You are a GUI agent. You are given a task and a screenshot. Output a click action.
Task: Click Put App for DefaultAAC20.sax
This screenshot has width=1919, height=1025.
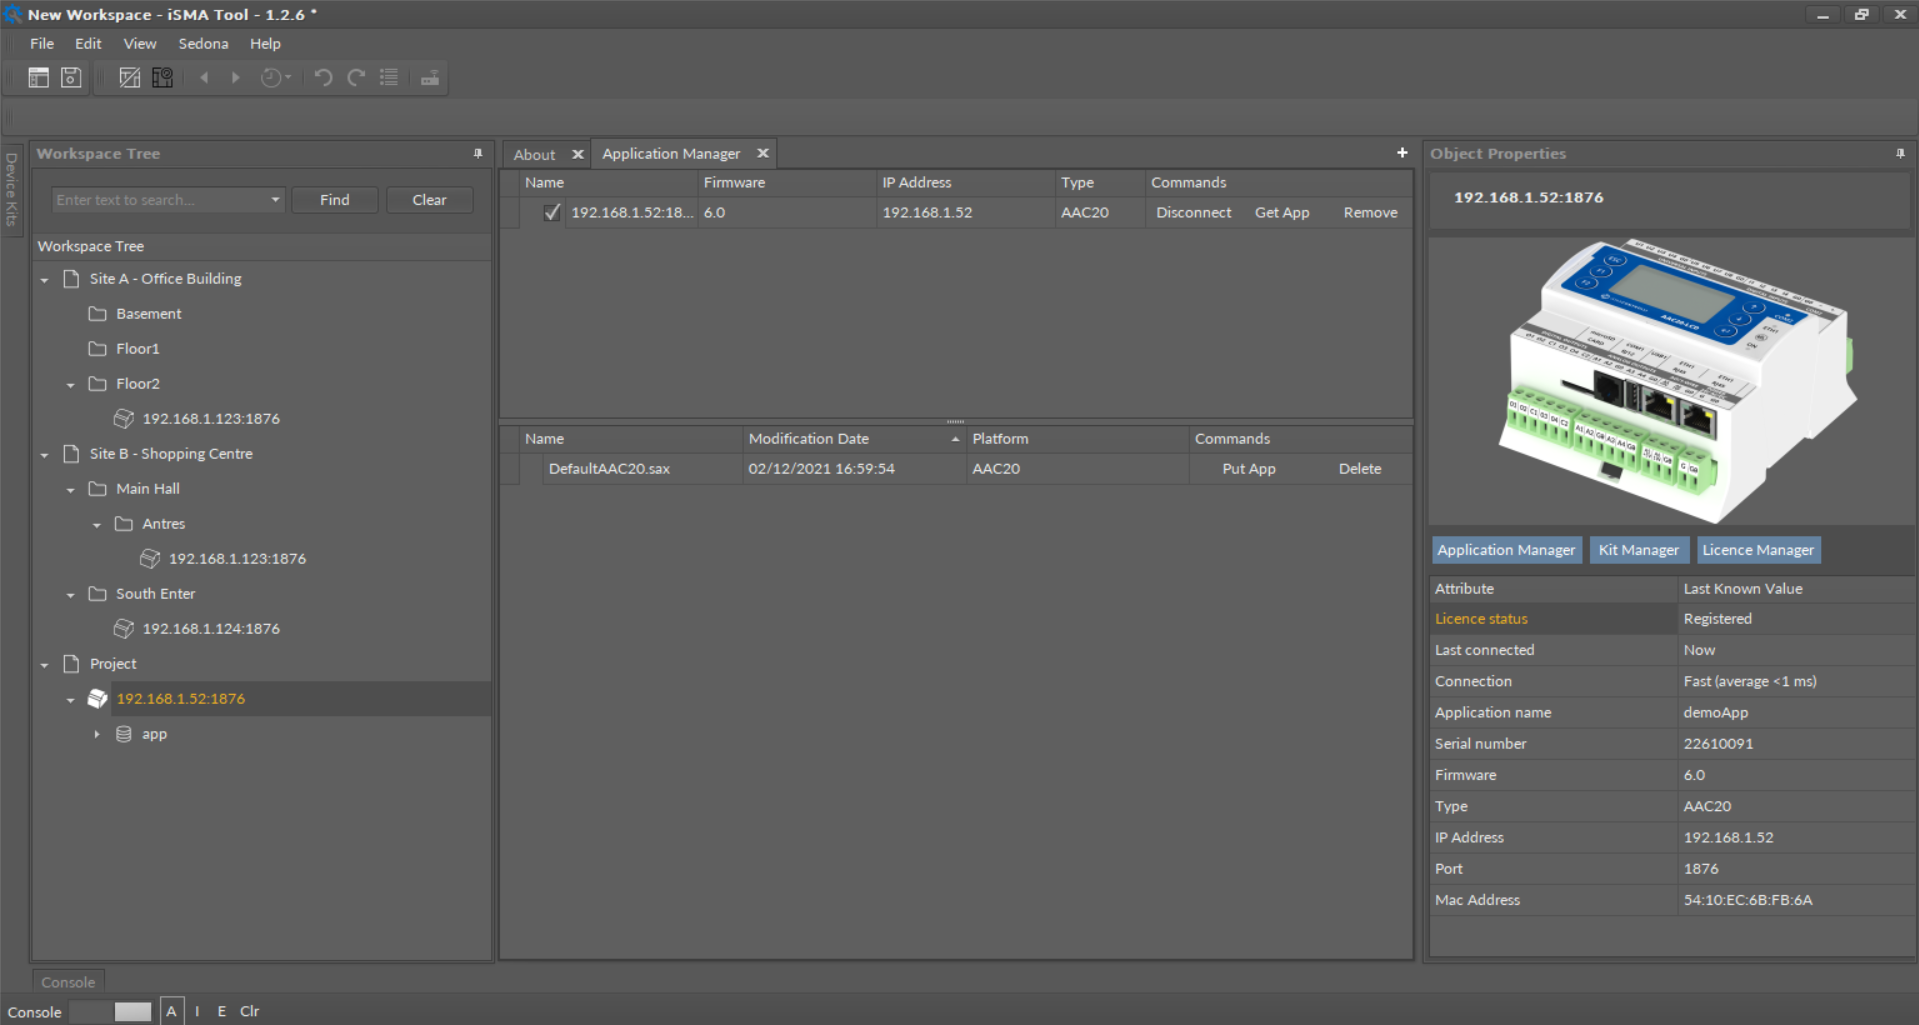[x=1248, y=469]
